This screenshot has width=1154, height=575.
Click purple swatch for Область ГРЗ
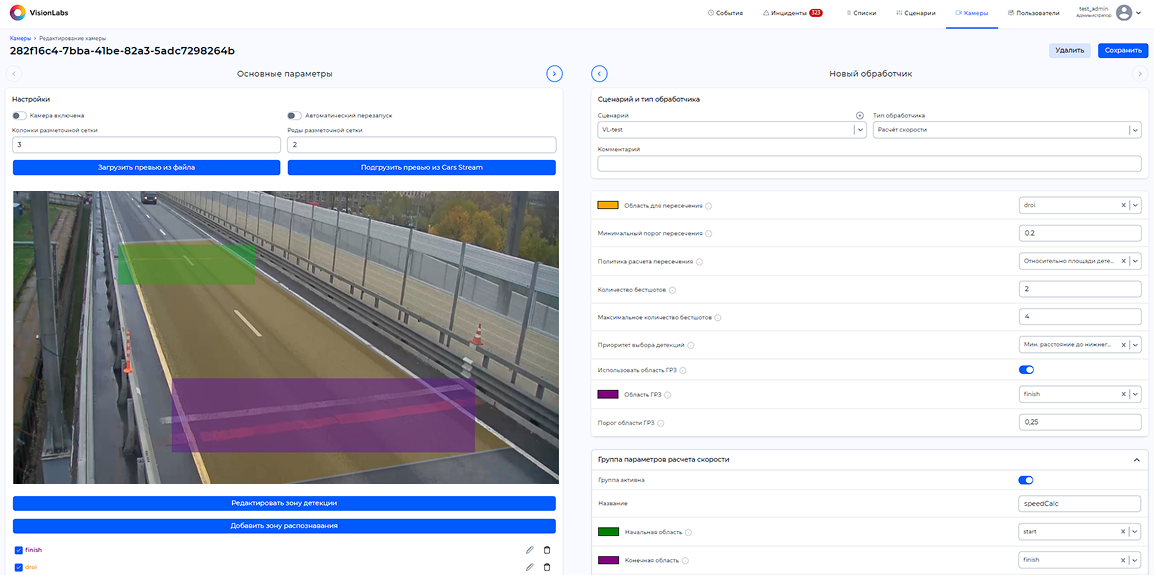(608, 395)
